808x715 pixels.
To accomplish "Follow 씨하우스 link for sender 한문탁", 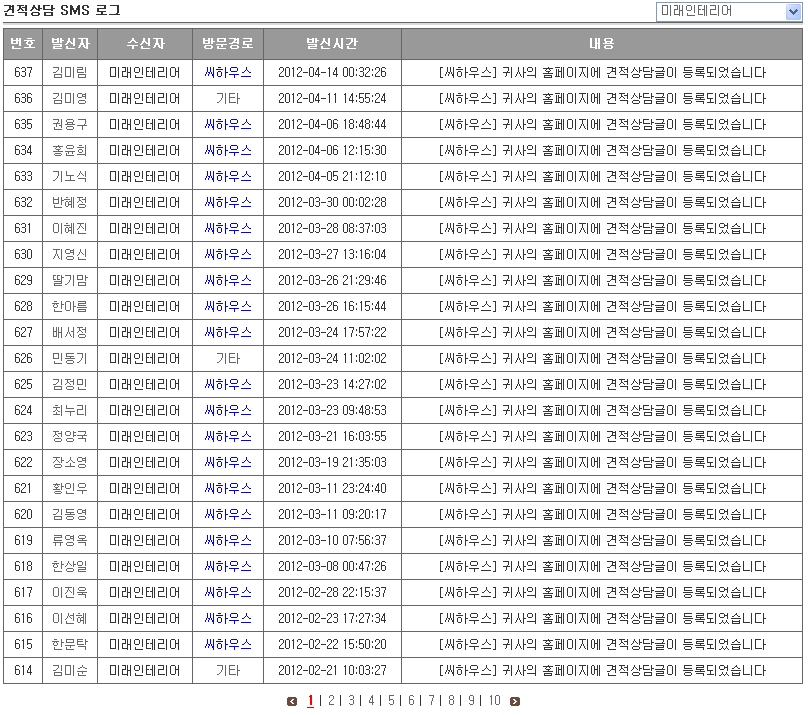I will click(x=228, y=645).
